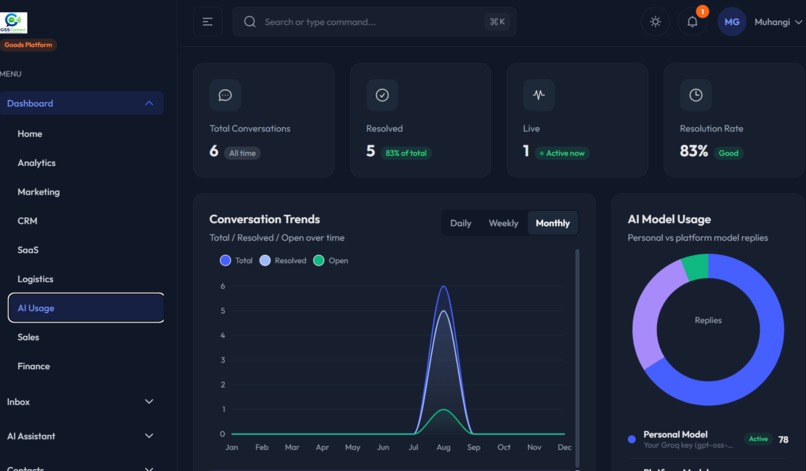Screen dimensions: 806x471
Task: Click the sidebar collapse hamburger icon
Action: (208, 22)
